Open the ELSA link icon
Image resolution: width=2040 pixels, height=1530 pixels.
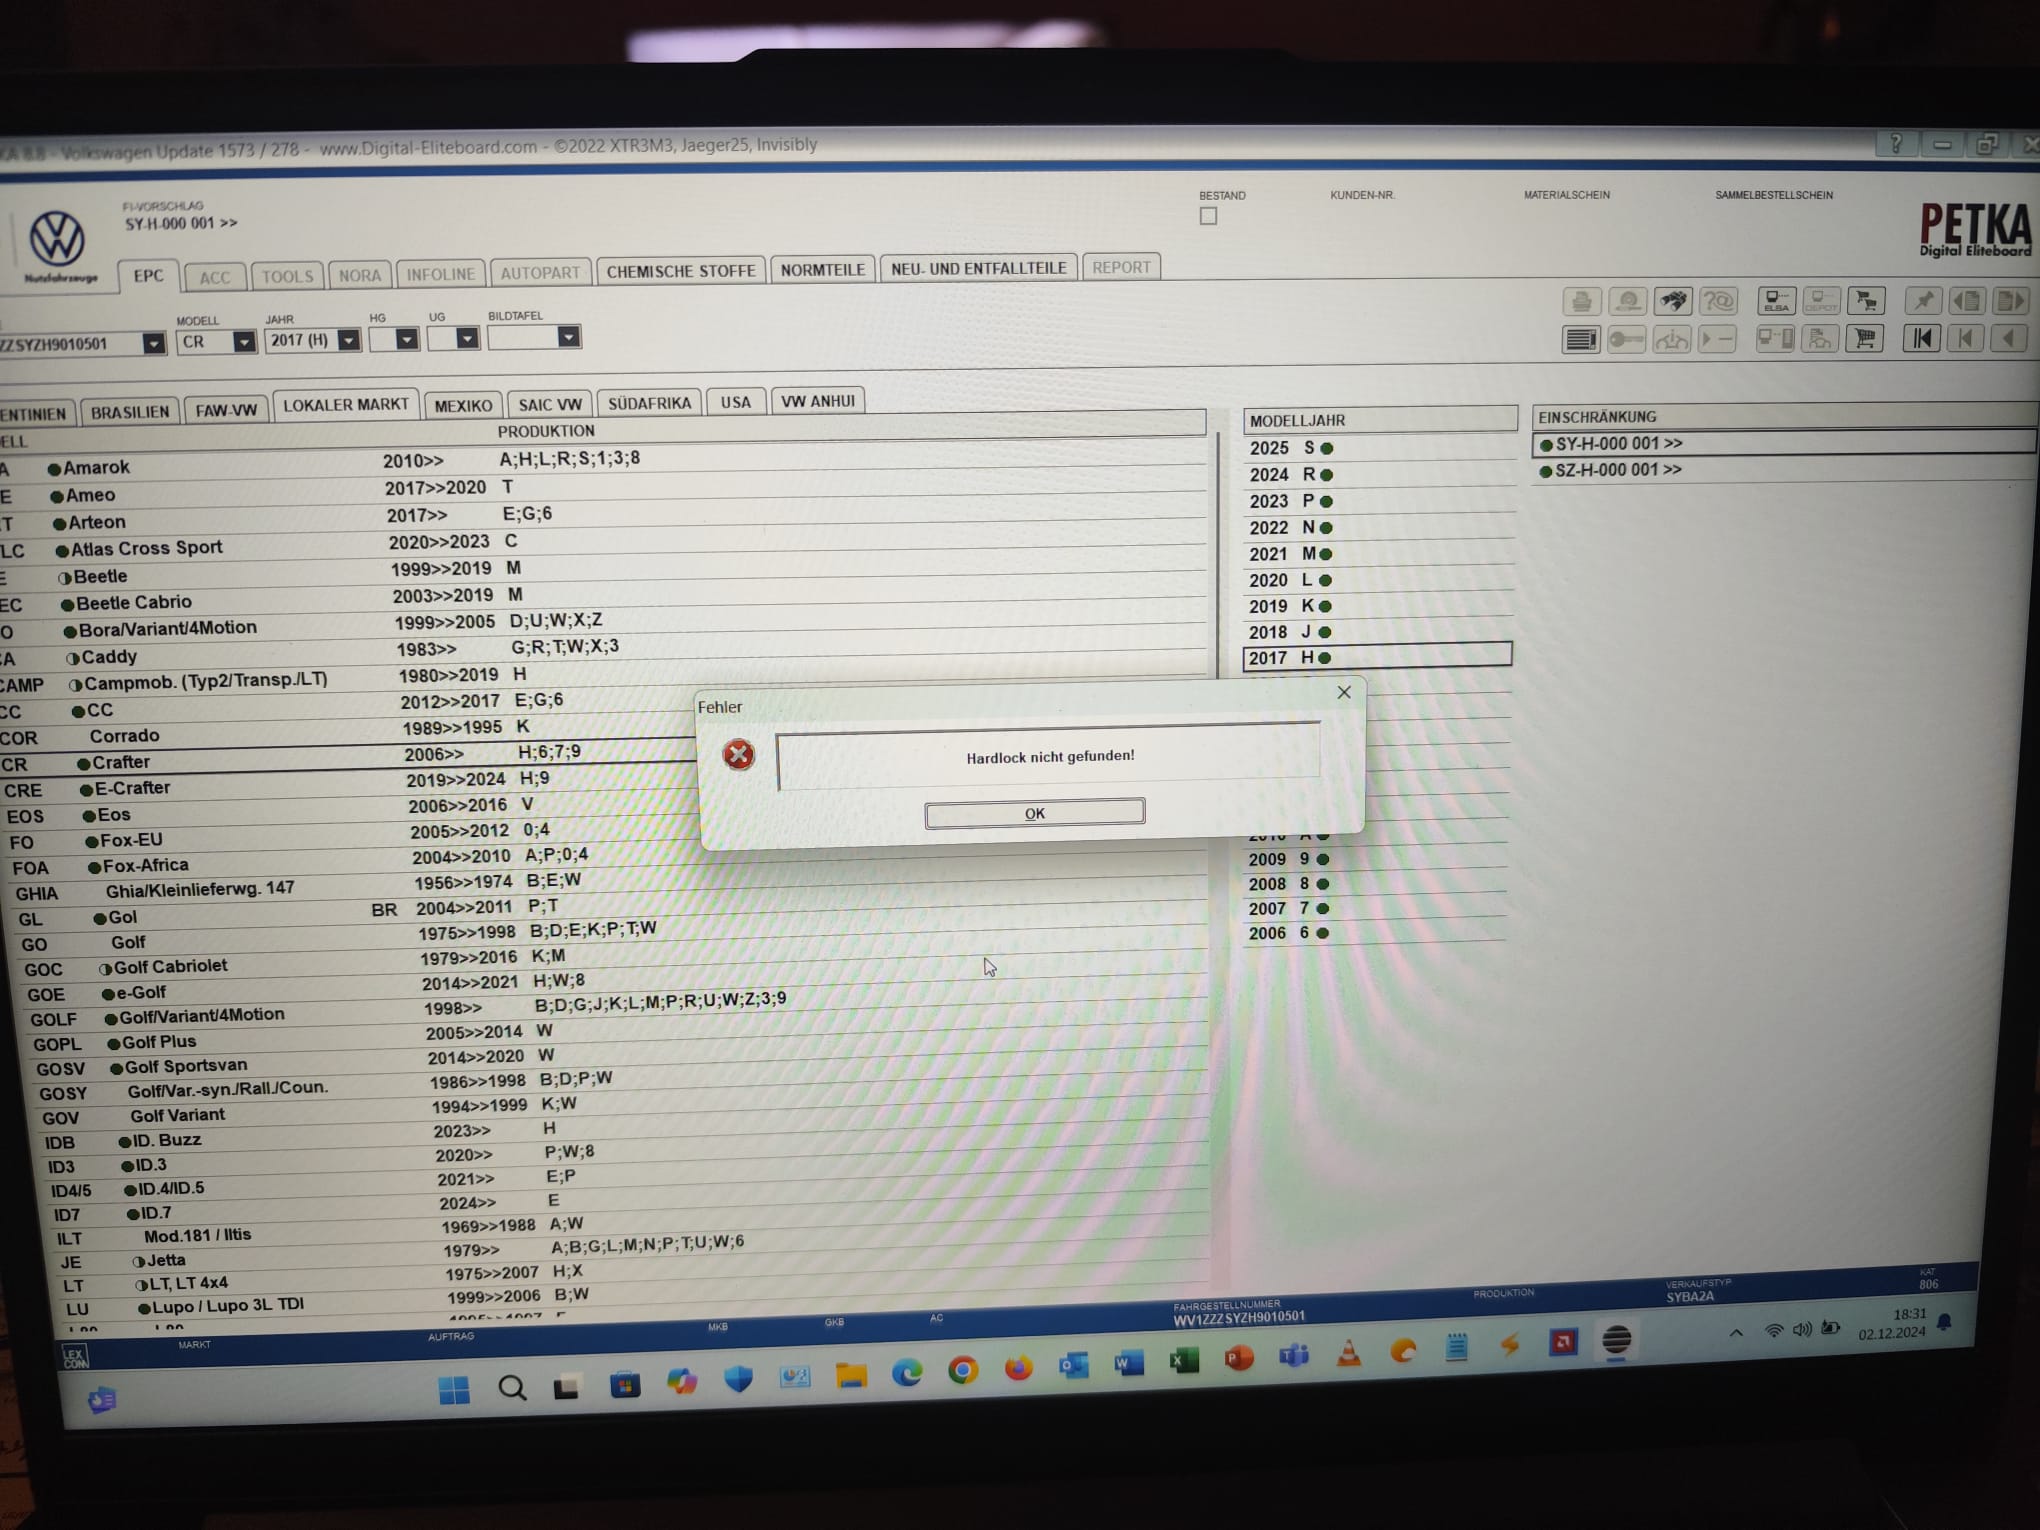click(1776, 300)
